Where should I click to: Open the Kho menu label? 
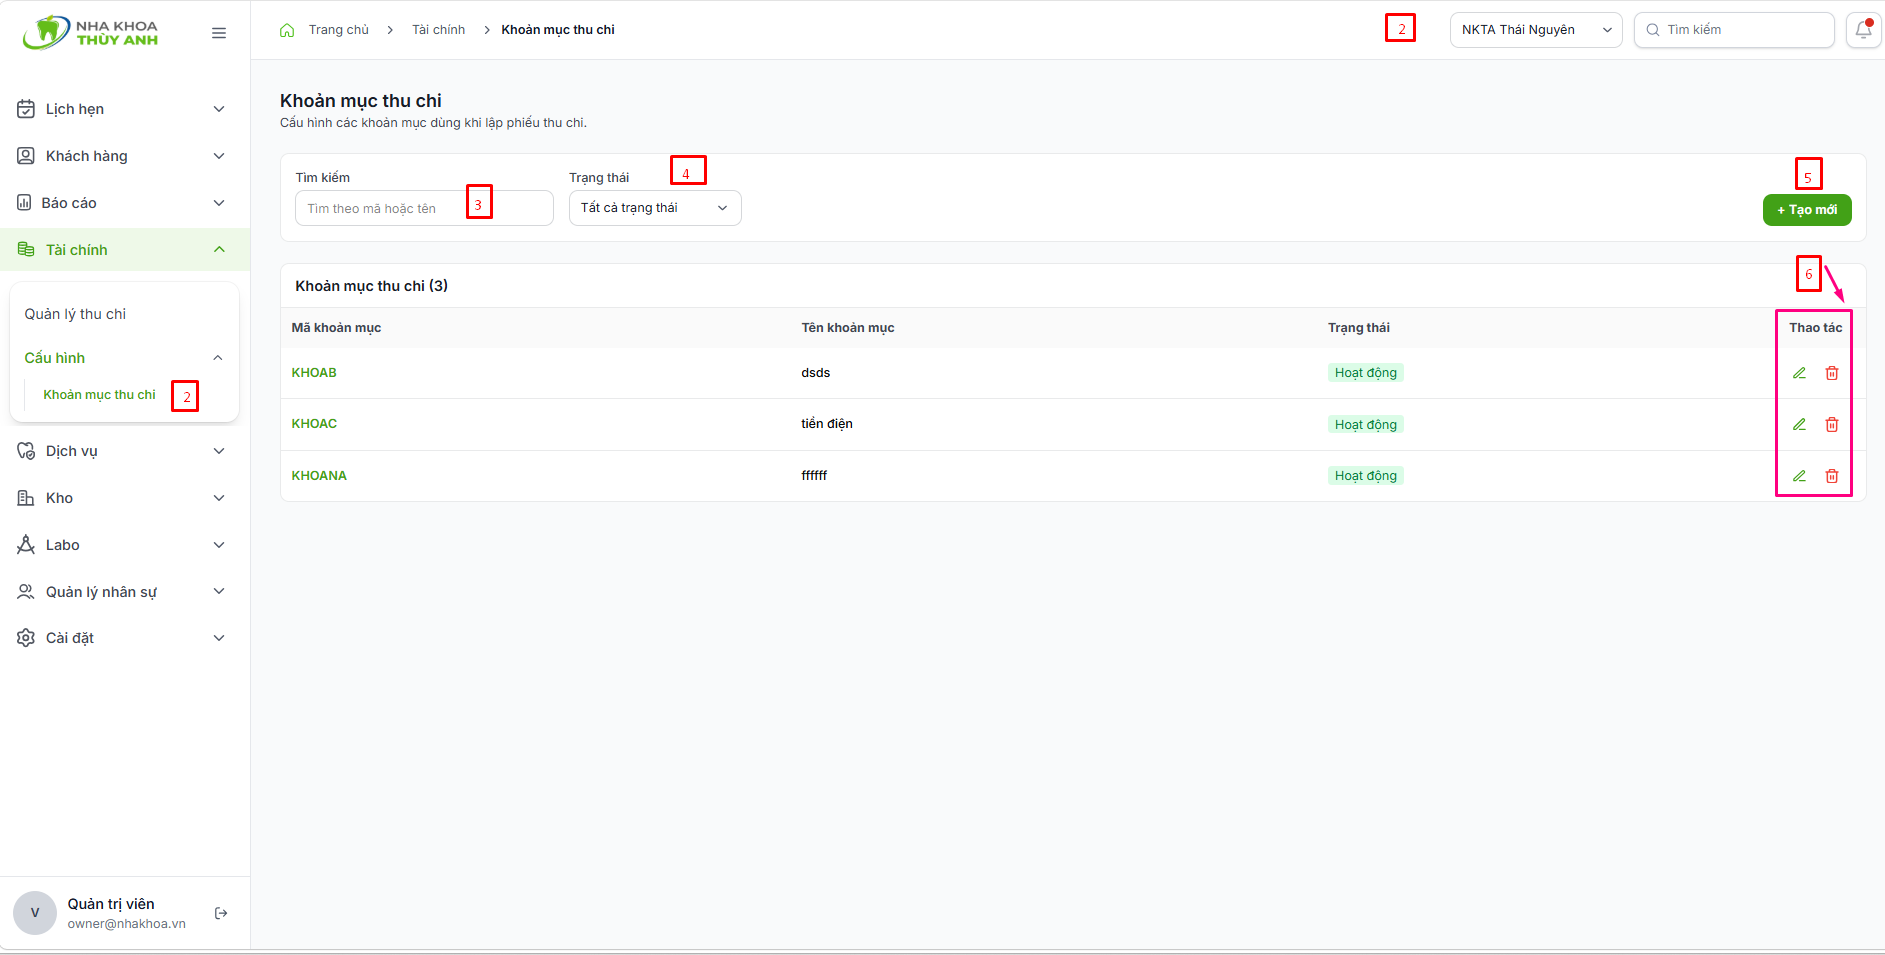click(x=59, y=498)
